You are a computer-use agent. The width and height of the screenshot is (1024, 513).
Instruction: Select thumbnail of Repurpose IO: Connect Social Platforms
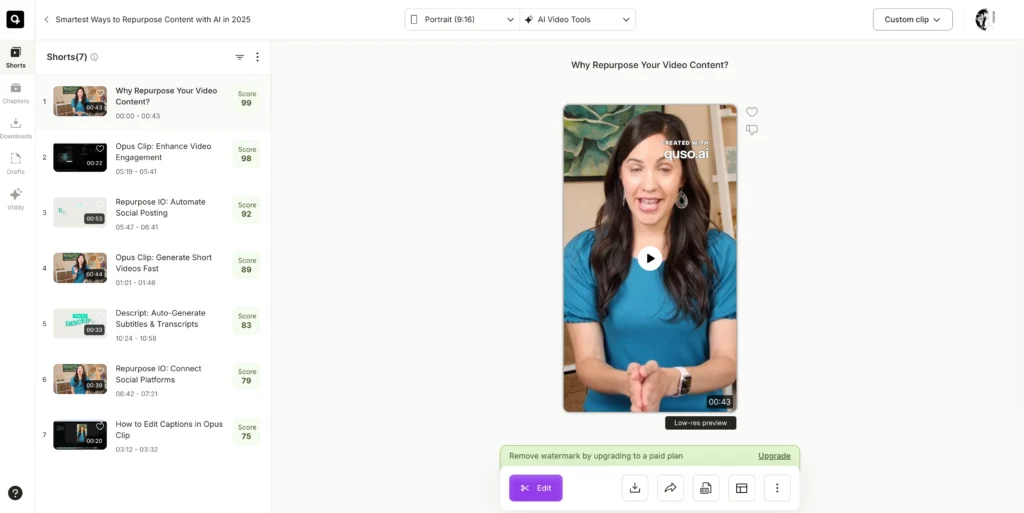[x=80, y=379]
